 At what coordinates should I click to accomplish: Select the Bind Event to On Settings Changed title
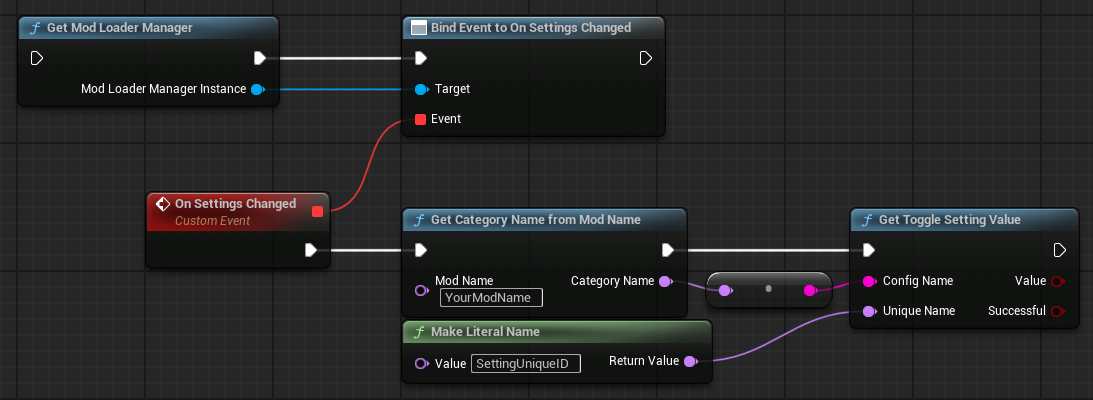pos(531,28)
